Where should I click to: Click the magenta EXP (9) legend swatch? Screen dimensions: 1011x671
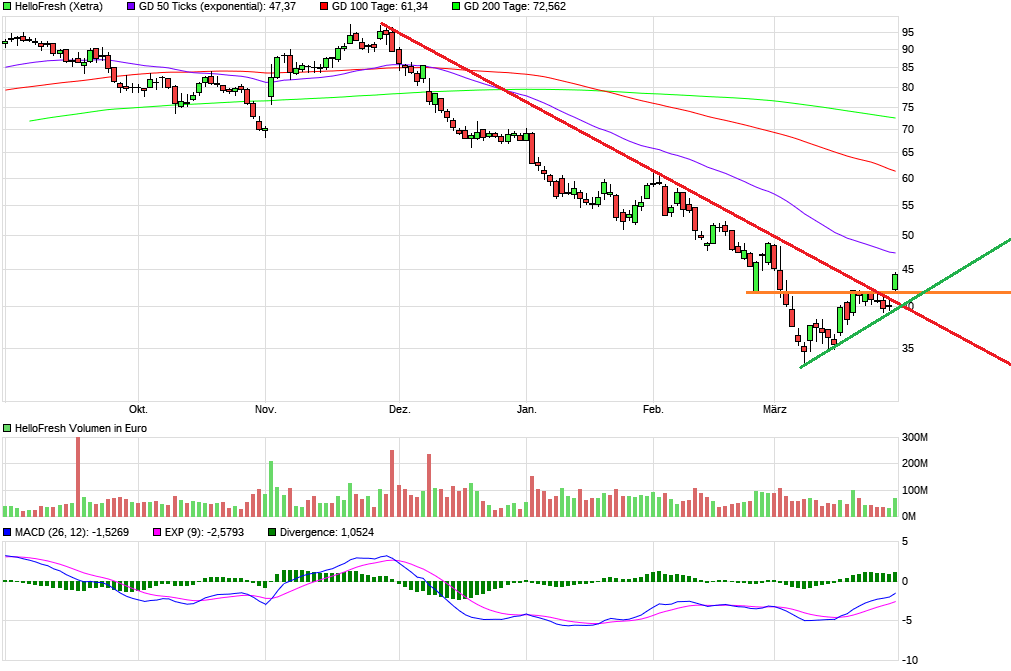click(157, 532)
